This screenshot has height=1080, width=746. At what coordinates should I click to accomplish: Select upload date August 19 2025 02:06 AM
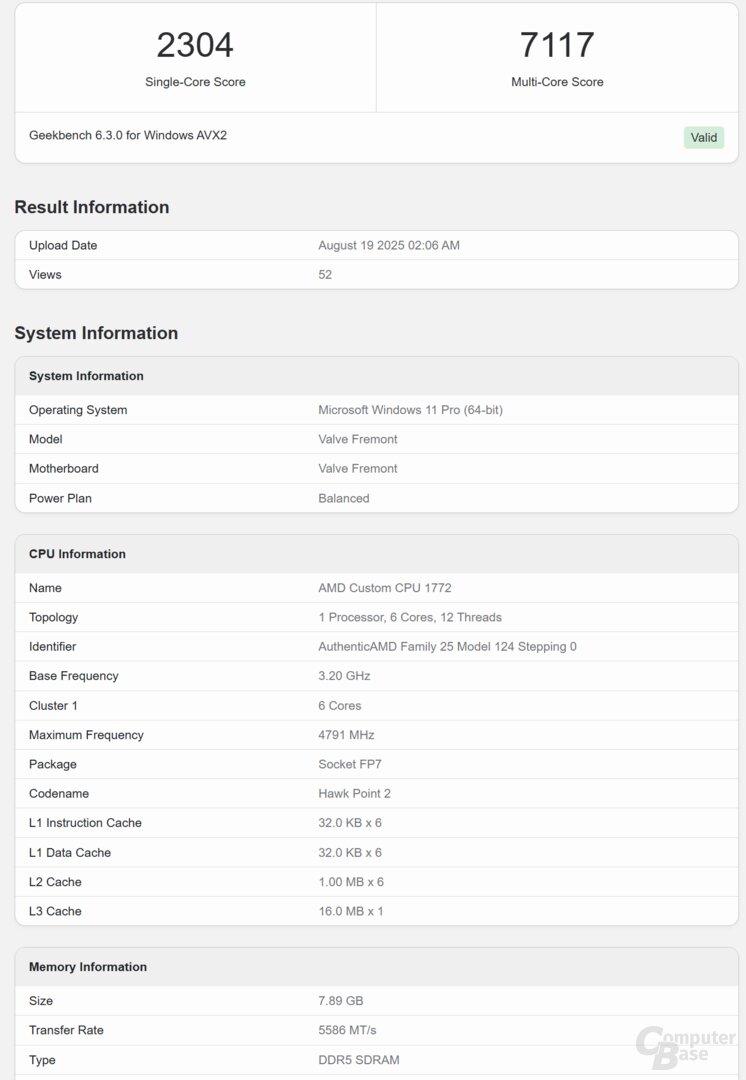pos(388,245)
